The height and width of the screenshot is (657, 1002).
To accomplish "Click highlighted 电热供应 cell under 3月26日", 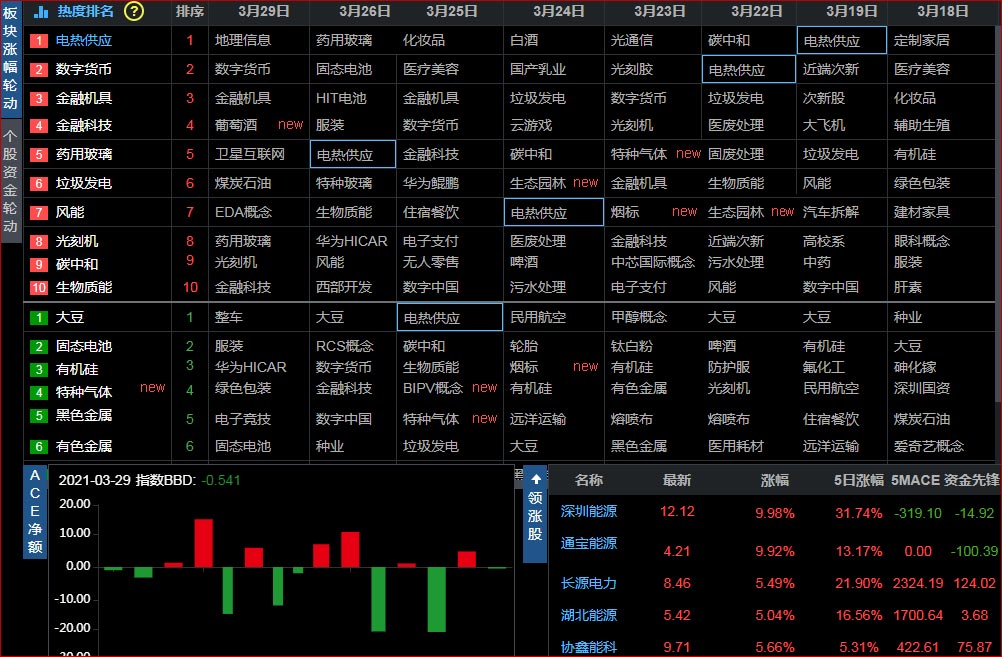I will (x=353, y=155).
